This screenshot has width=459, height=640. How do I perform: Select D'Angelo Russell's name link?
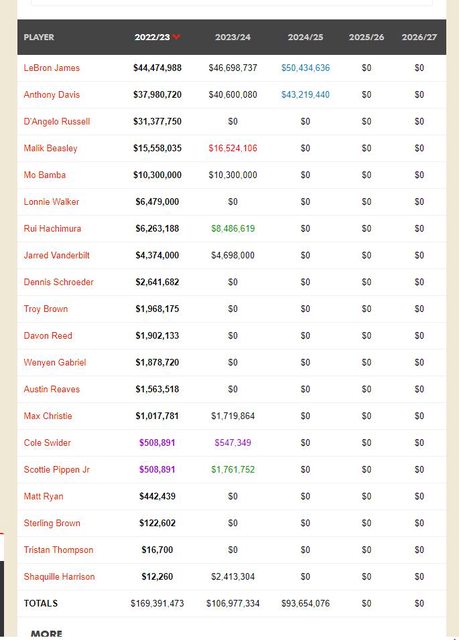coord(57,121)
